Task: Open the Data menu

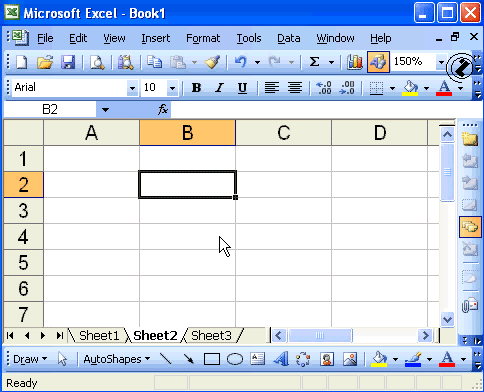Action: [x=289, y=38]
